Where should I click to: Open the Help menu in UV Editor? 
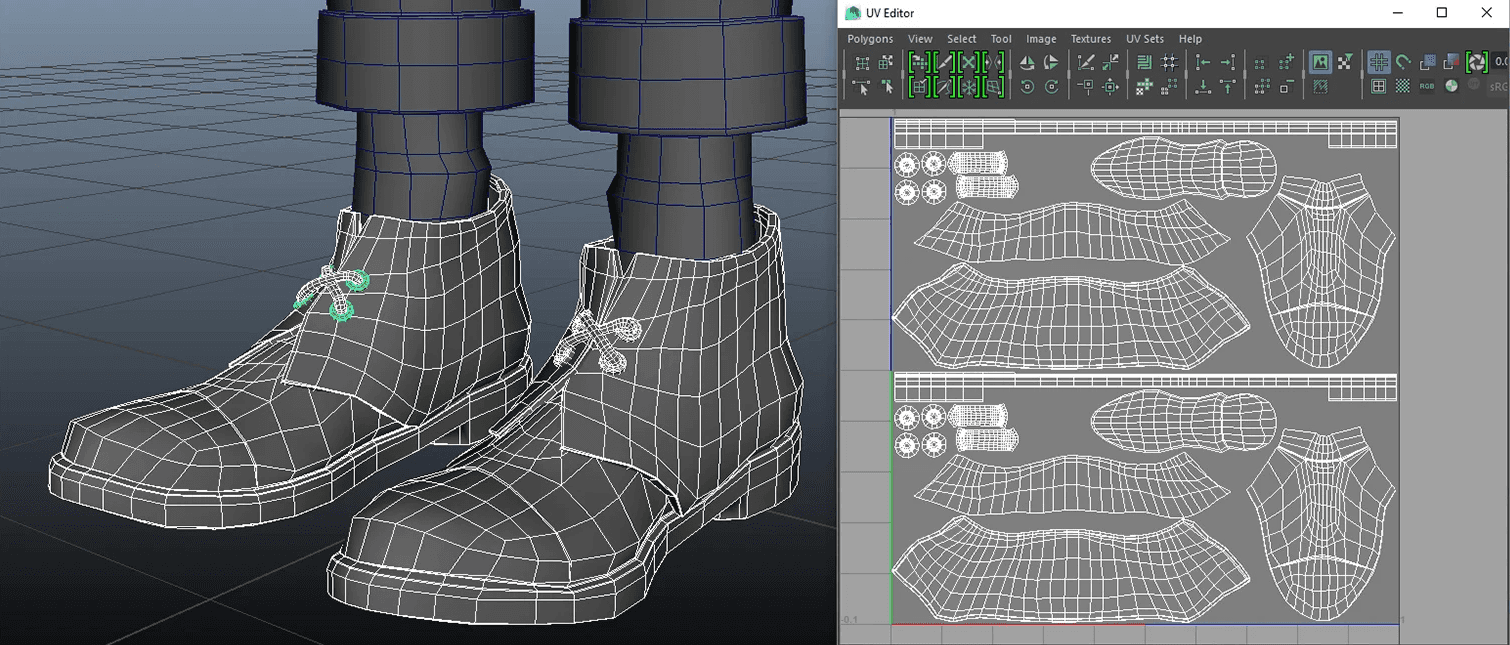point(1190,39)
